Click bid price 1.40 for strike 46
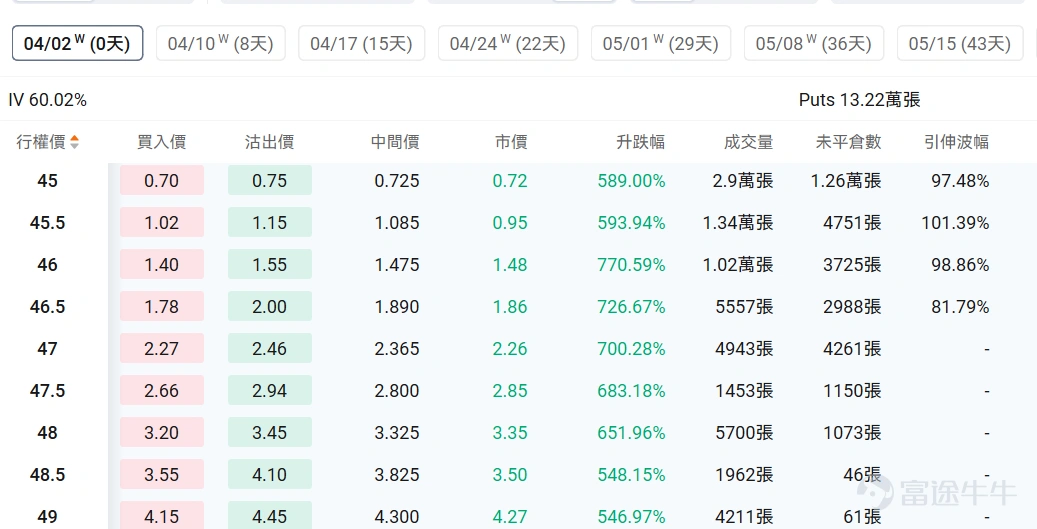 tap(162, 264)
